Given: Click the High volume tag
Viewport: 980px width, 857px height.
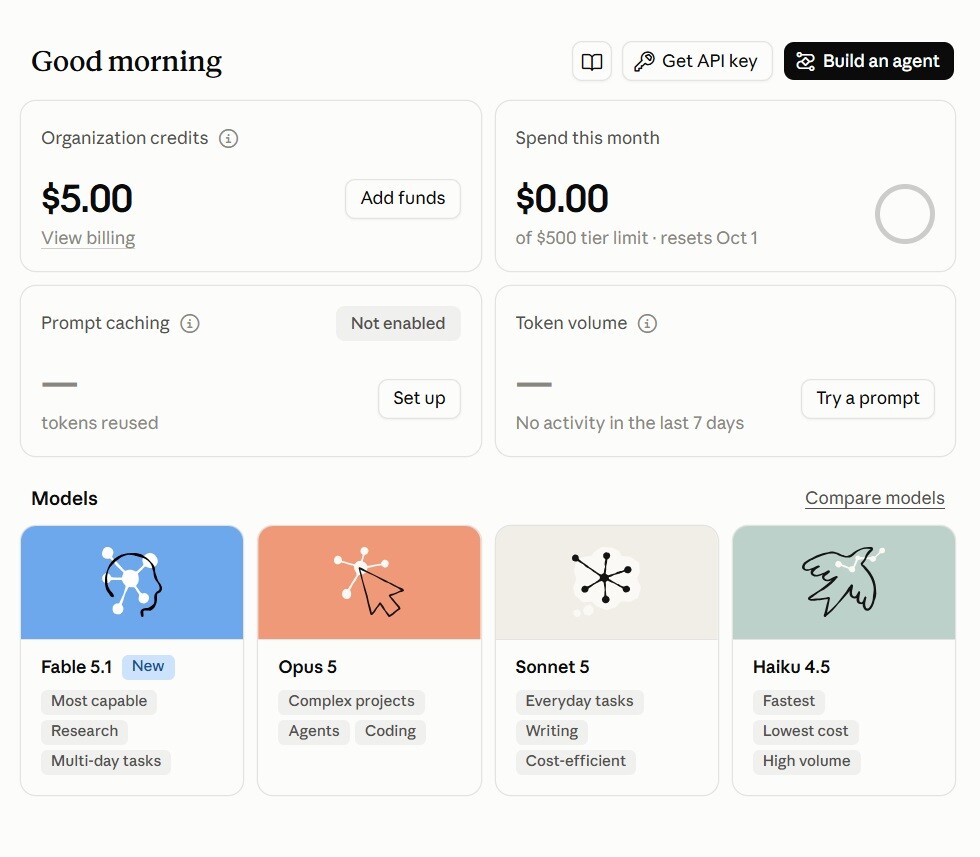Looking at the screenshot, I should [x=806, y=761].
